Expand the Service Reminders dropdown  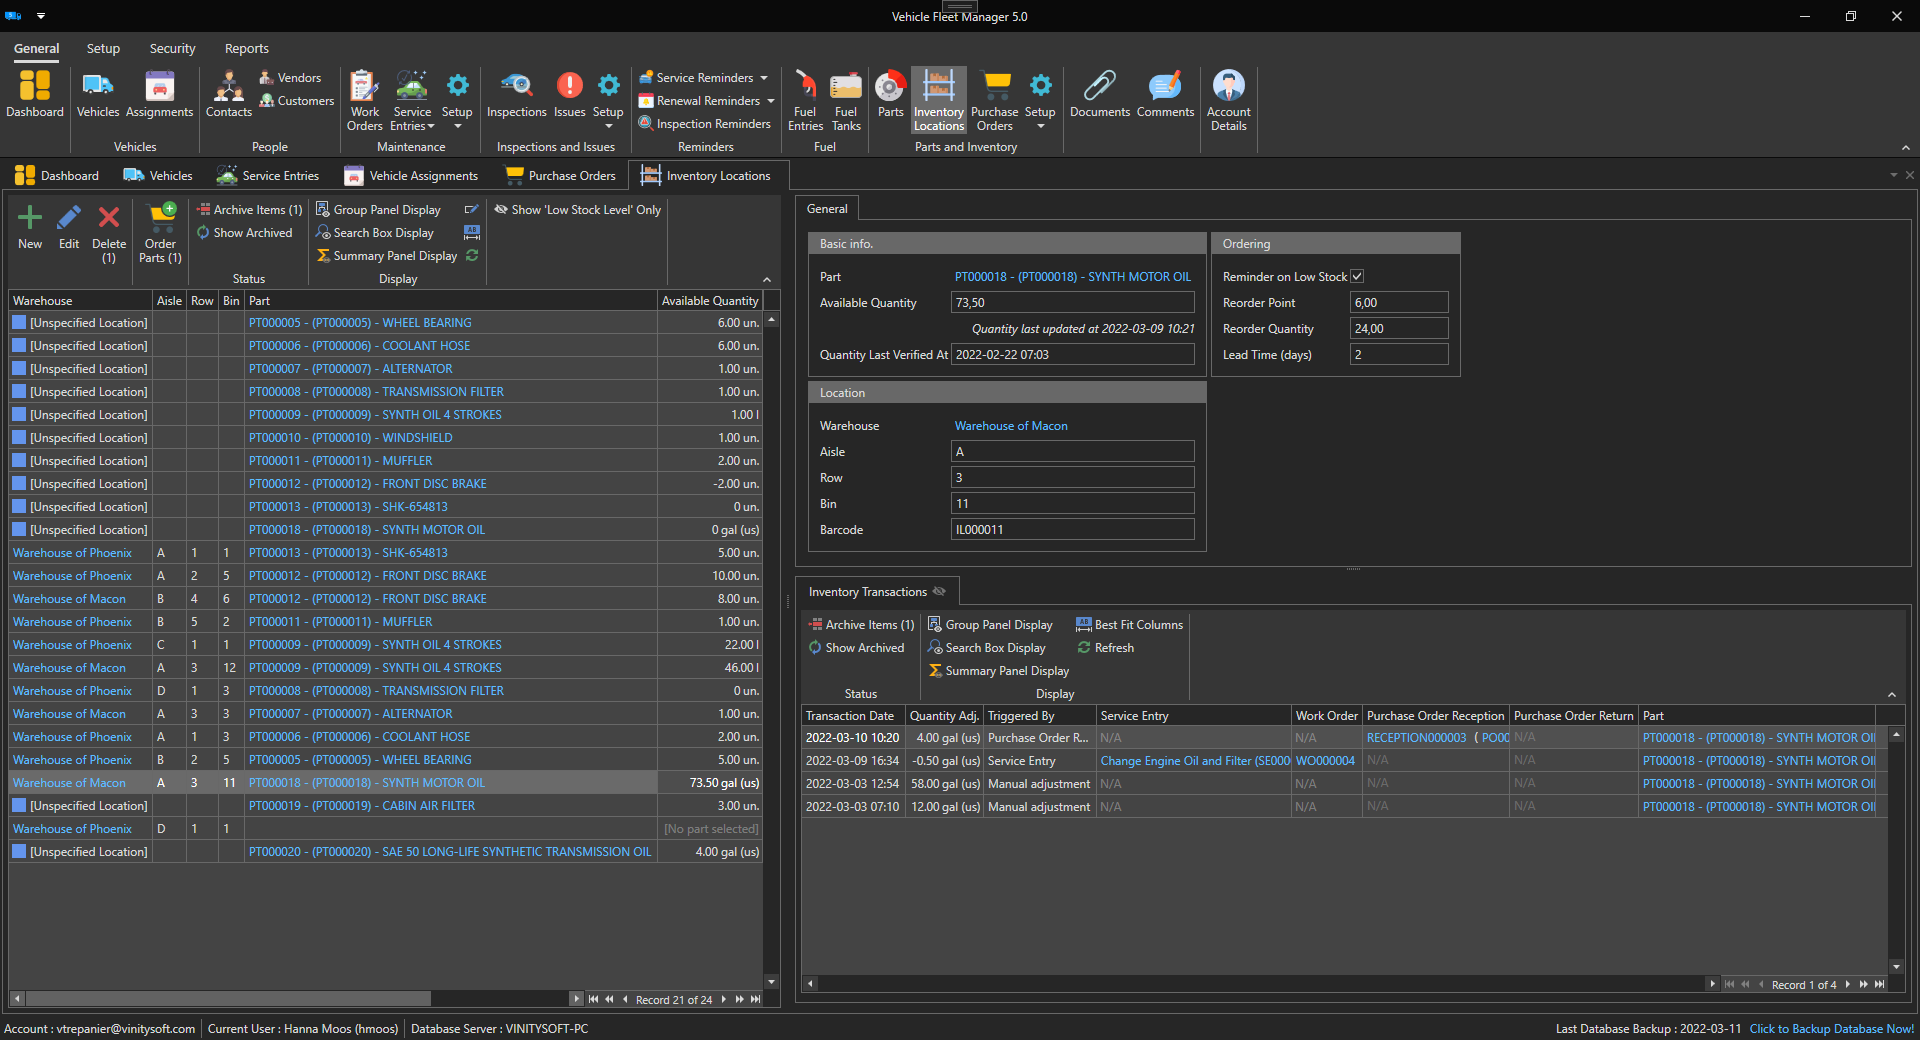(x=764, y=78)
